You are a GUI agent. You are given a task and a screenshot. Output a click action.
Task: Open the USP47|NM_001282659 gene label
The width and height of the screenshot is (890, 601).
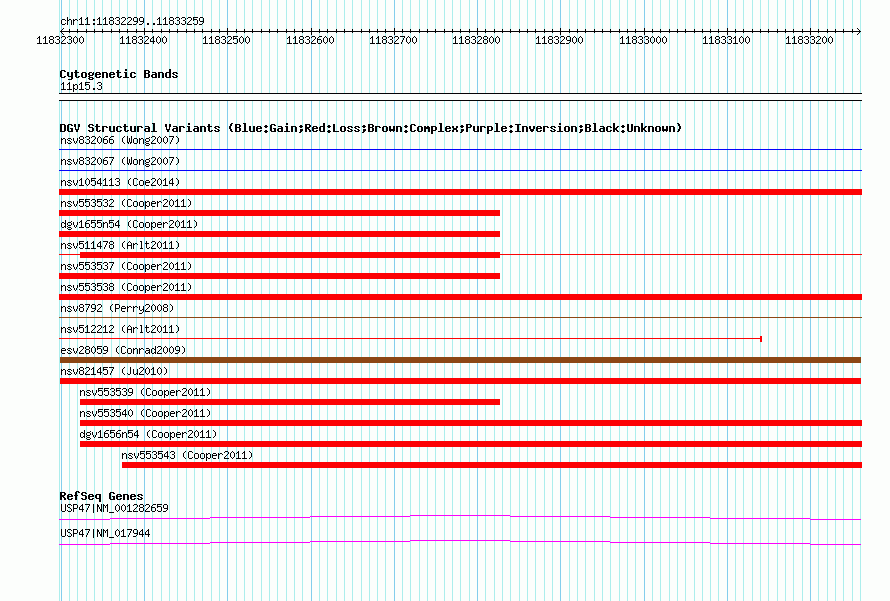(114, 508)
